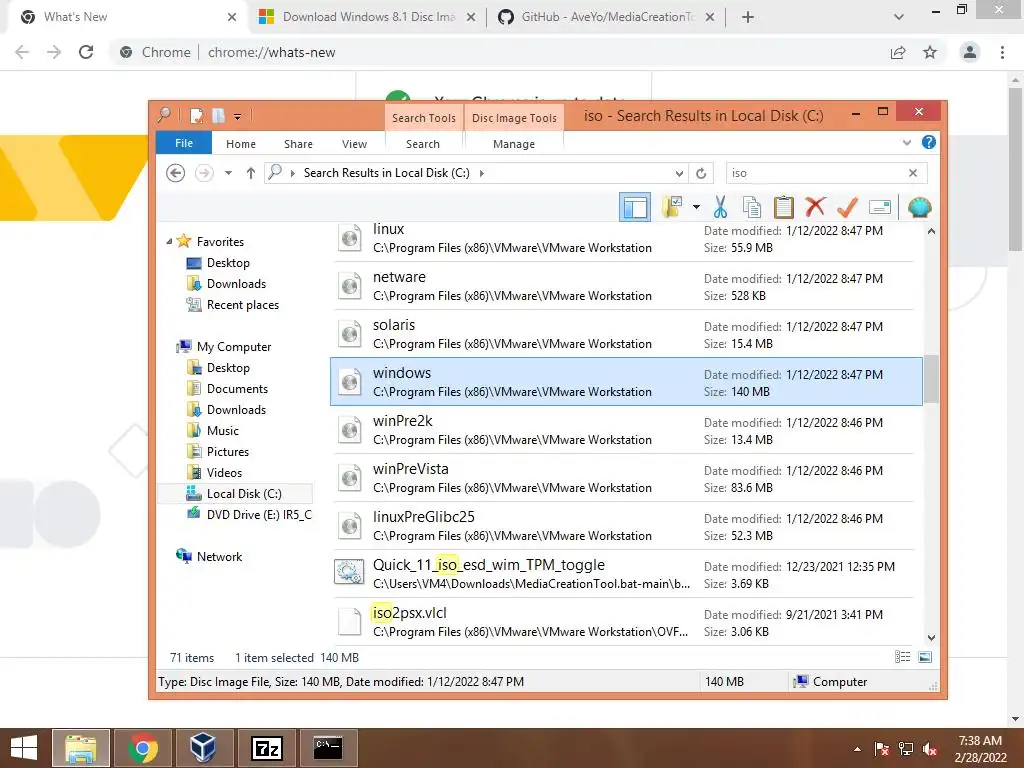The height and width of the screenshot is (768, 1024).
Task: Select Pictures in navigation pane
Action: tap(227, 451)
